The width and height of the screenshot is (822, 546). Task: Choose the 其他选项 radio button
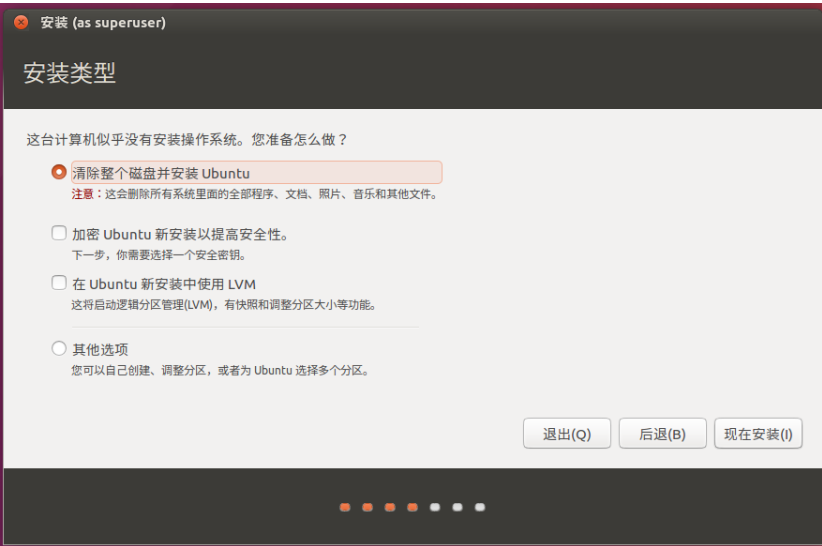point(59,348)
